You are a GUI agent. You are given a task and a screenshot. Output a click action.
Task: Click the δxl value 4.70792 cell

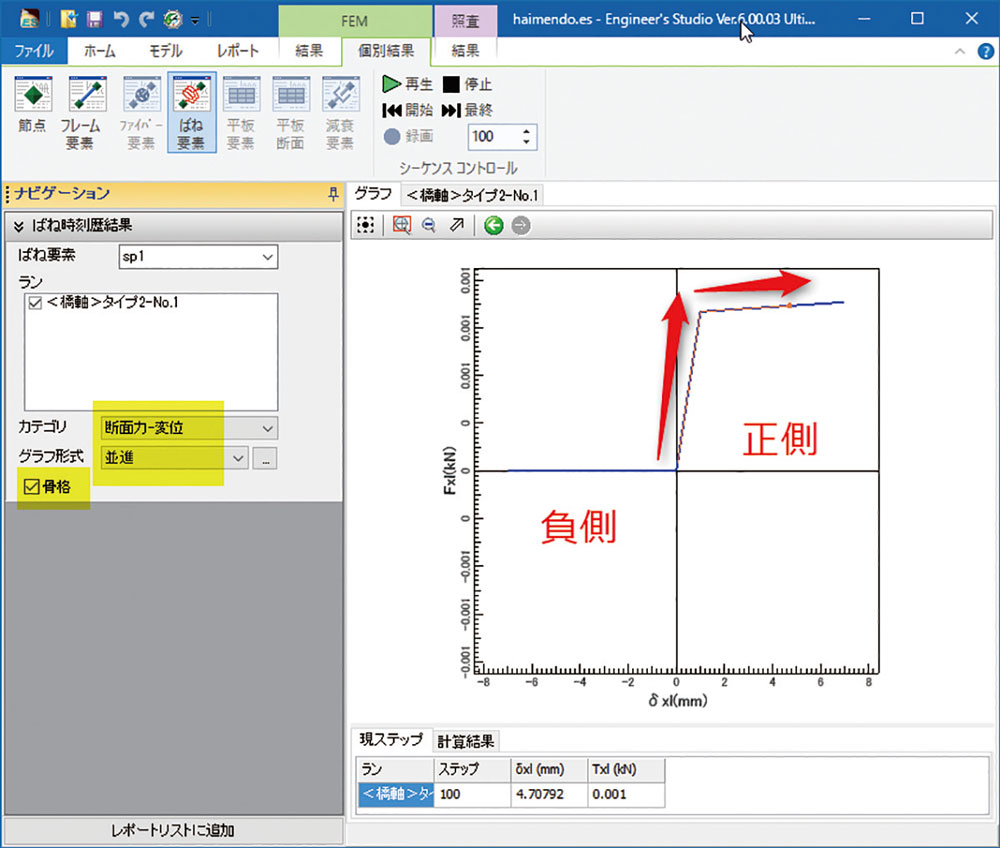coord(549,794)
